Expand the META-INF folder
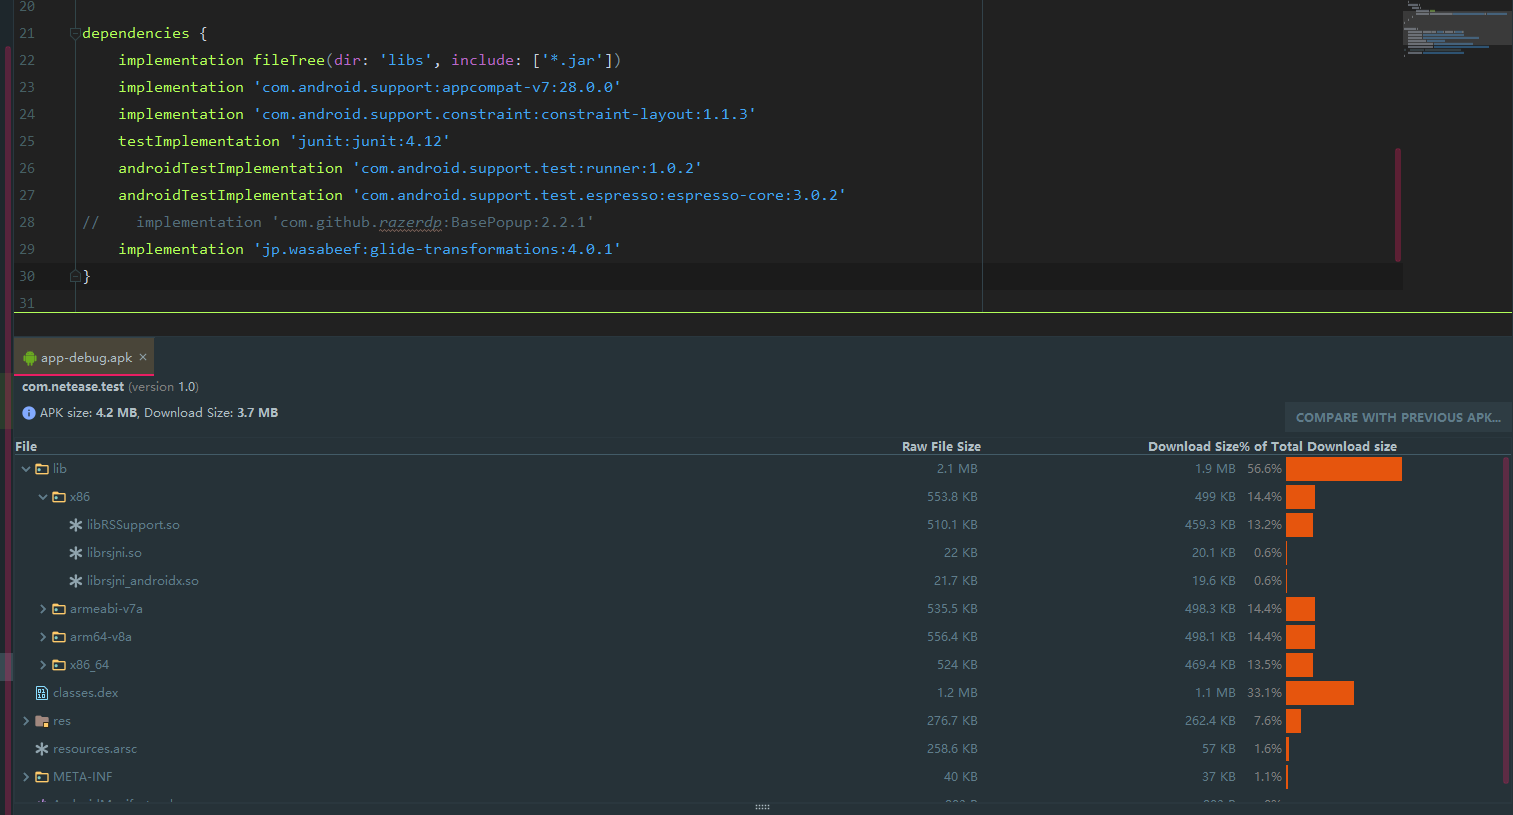Viewport: 1513px width, 815px height. [x=25, y=776]
